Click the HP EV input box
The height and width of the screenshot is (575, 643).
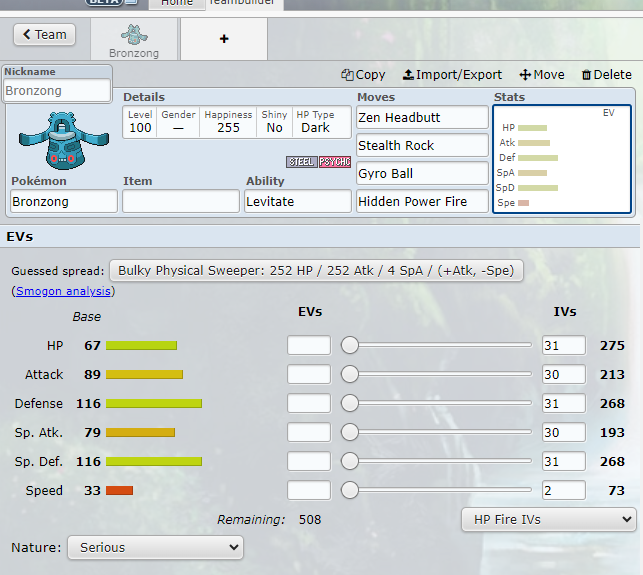point(309,345)
